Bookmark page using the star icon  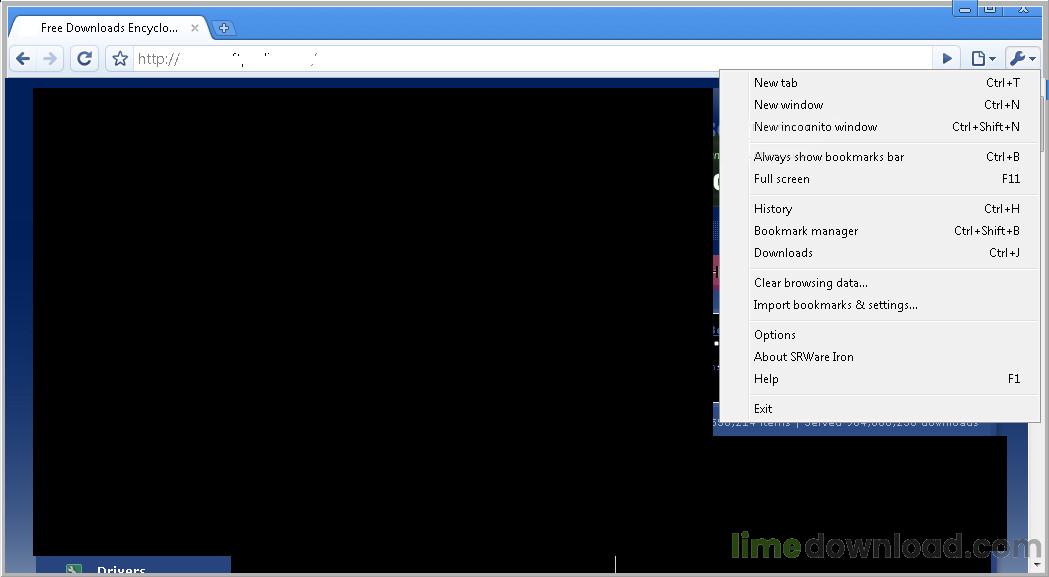pos(120,59)
